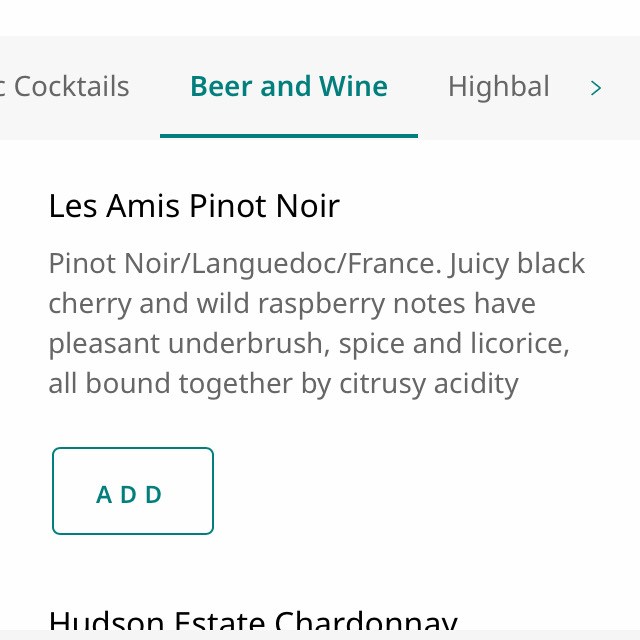
Task: Click the teal underline beneath Beer and Wine
Action: click(x=289, y=135)
